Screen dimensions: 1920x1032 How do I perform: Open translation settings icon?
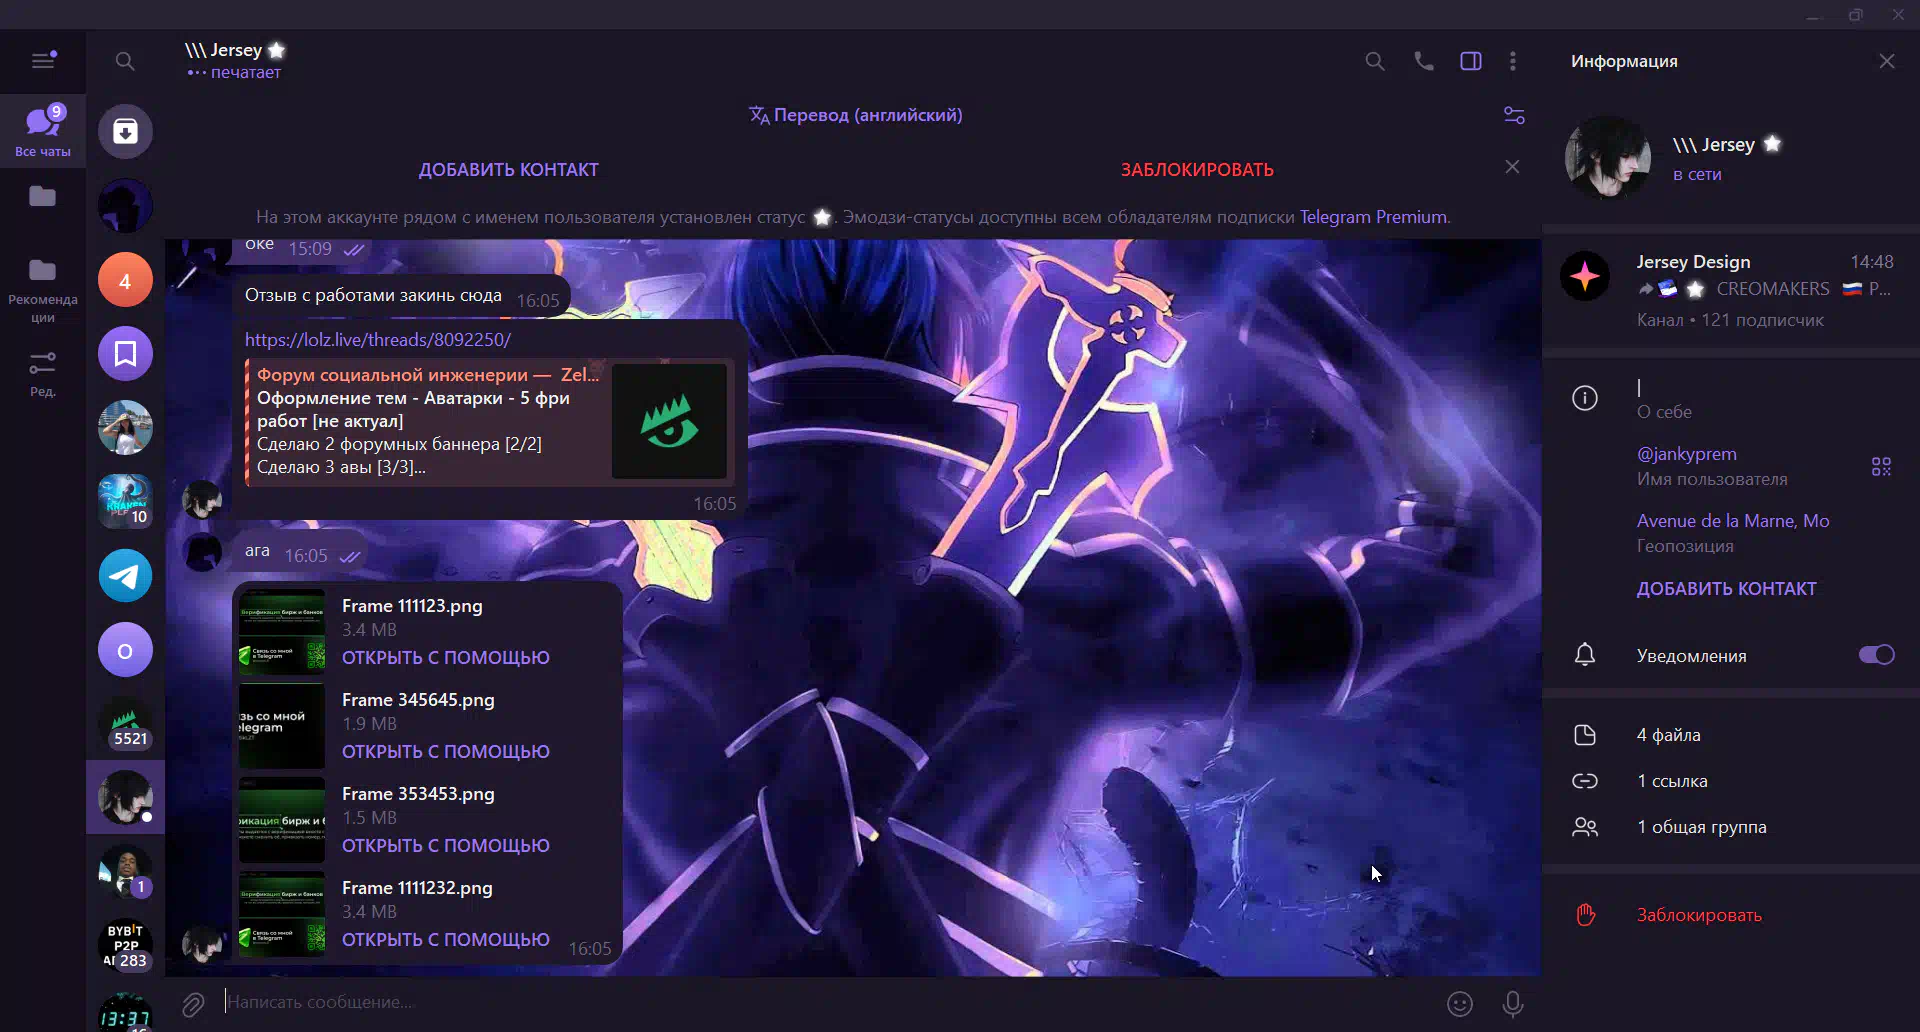click(x=1514, y=116)
